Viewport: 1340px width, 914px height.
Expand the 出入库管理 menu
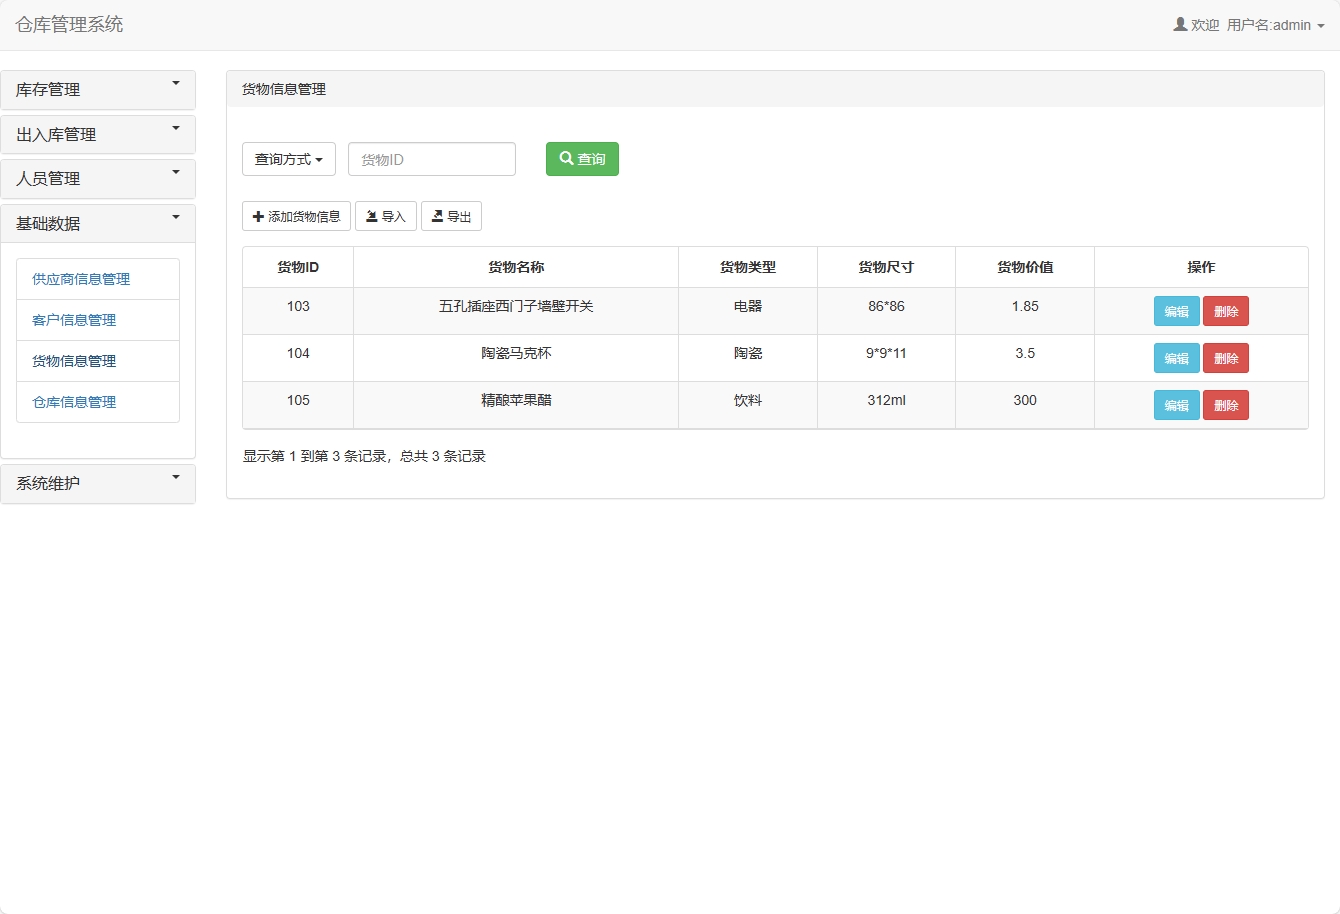[98, 133]
